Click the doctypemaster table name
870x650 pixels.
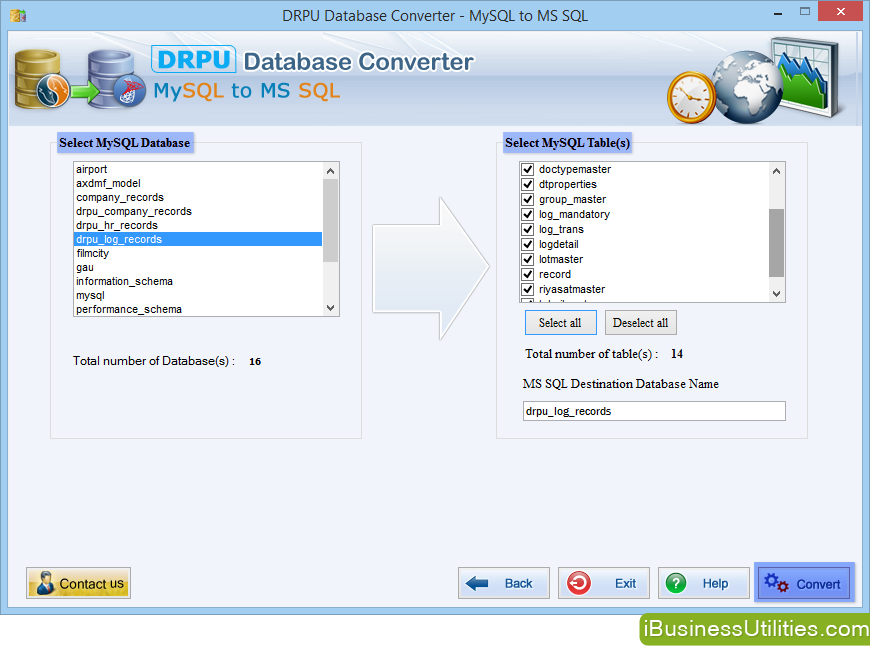click(x=575, y=169)
